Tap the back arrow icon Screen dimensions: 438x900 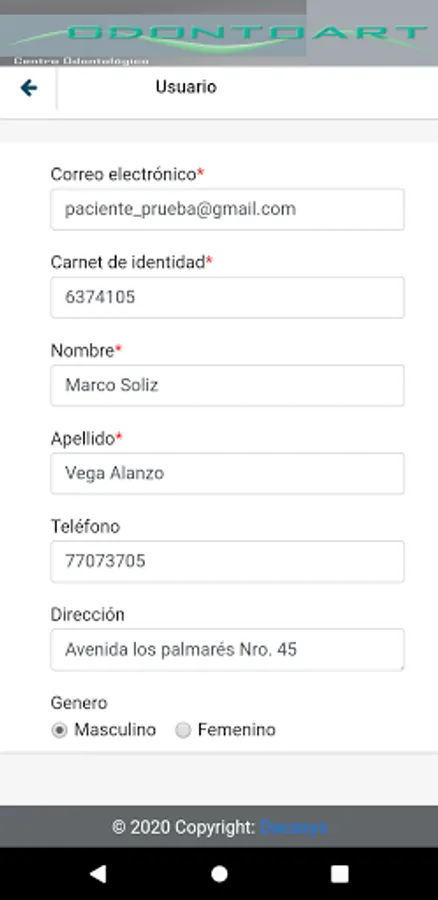pyautogui.click(x=29, y=88)
